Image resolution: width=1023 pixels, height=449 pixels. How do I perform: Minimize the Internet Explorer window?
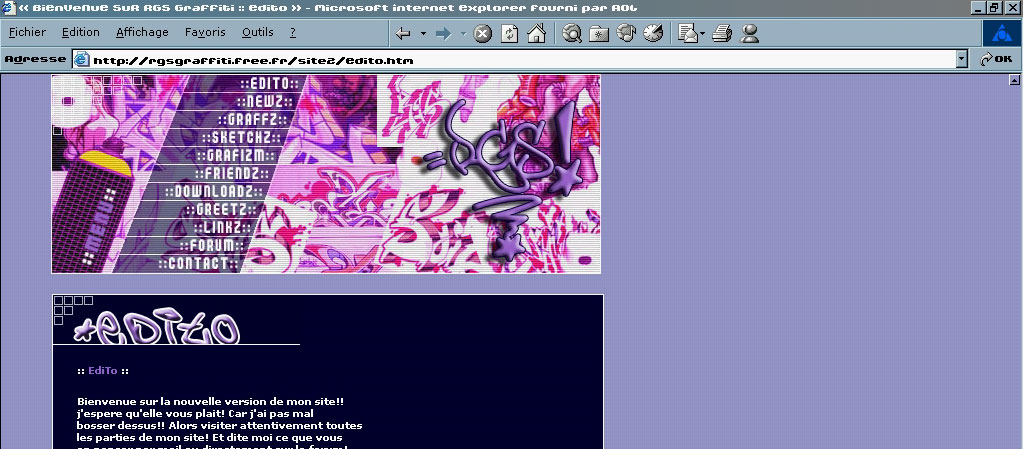point(979,8)
